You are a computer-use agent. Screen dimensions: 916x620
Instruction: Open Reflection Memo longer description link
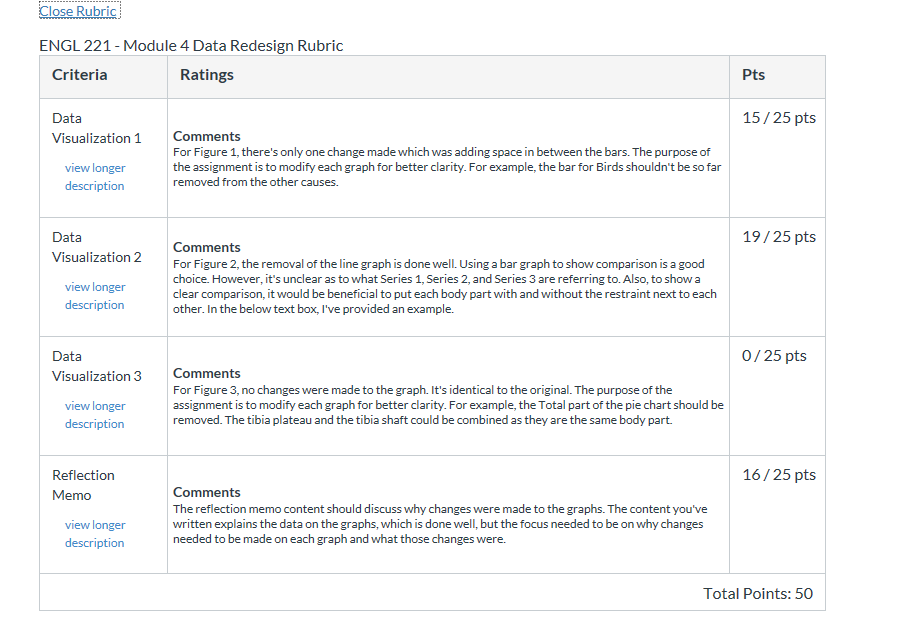point(95,534)
